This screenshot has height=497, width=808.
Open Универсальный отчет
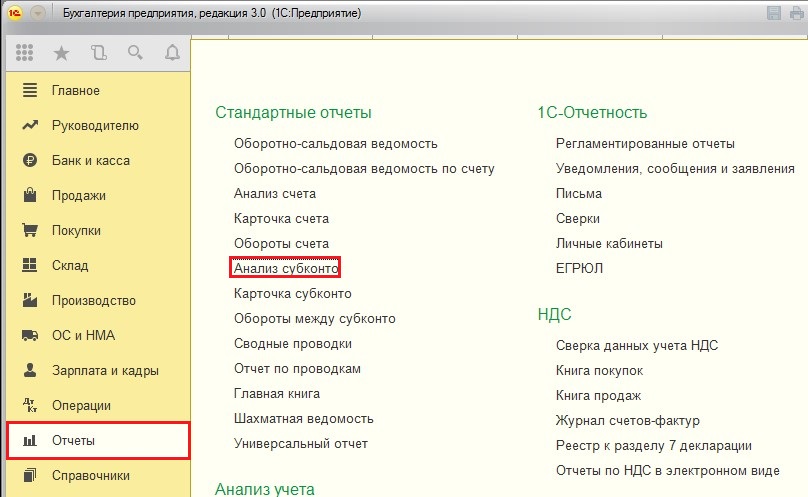coord(301,443)
